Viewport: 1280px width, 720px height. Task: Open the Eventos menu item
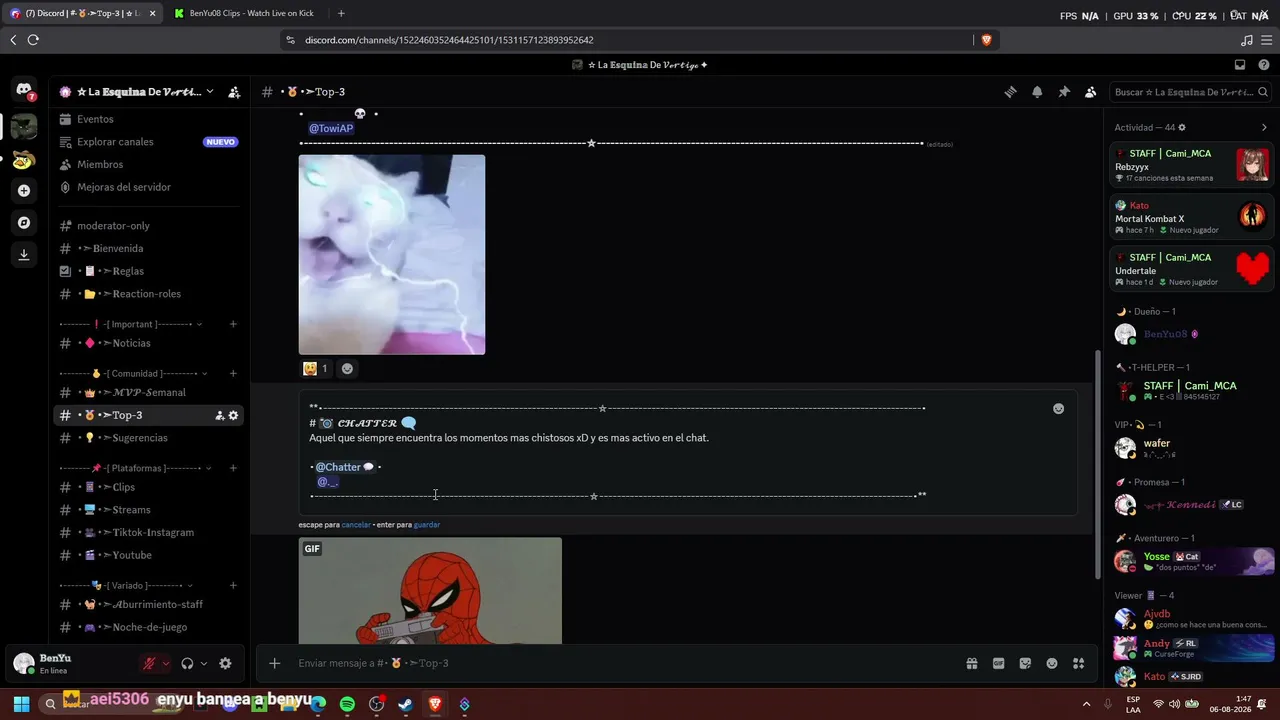point(149,119)
